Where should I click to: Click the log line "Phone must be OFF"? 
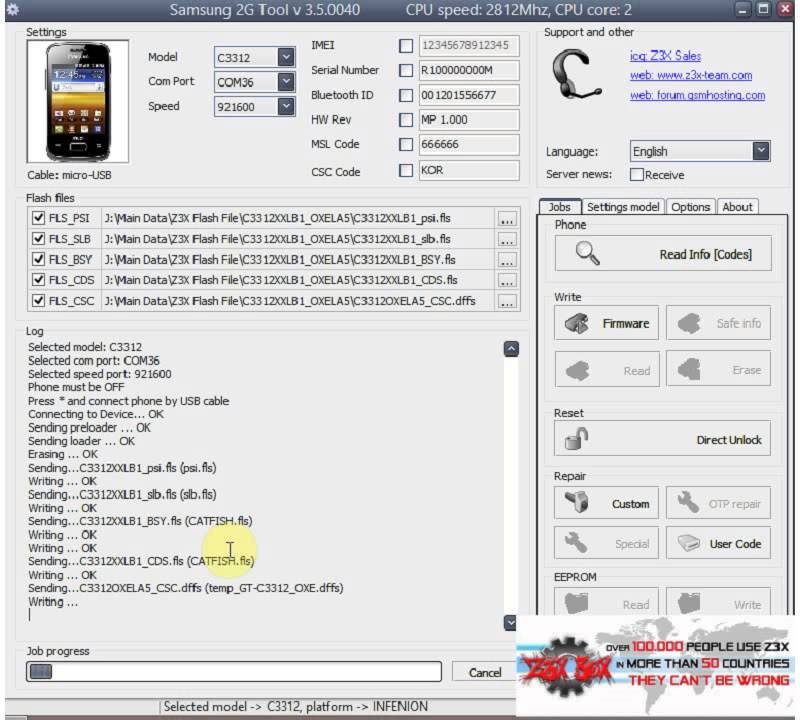(x=76, y=387)
